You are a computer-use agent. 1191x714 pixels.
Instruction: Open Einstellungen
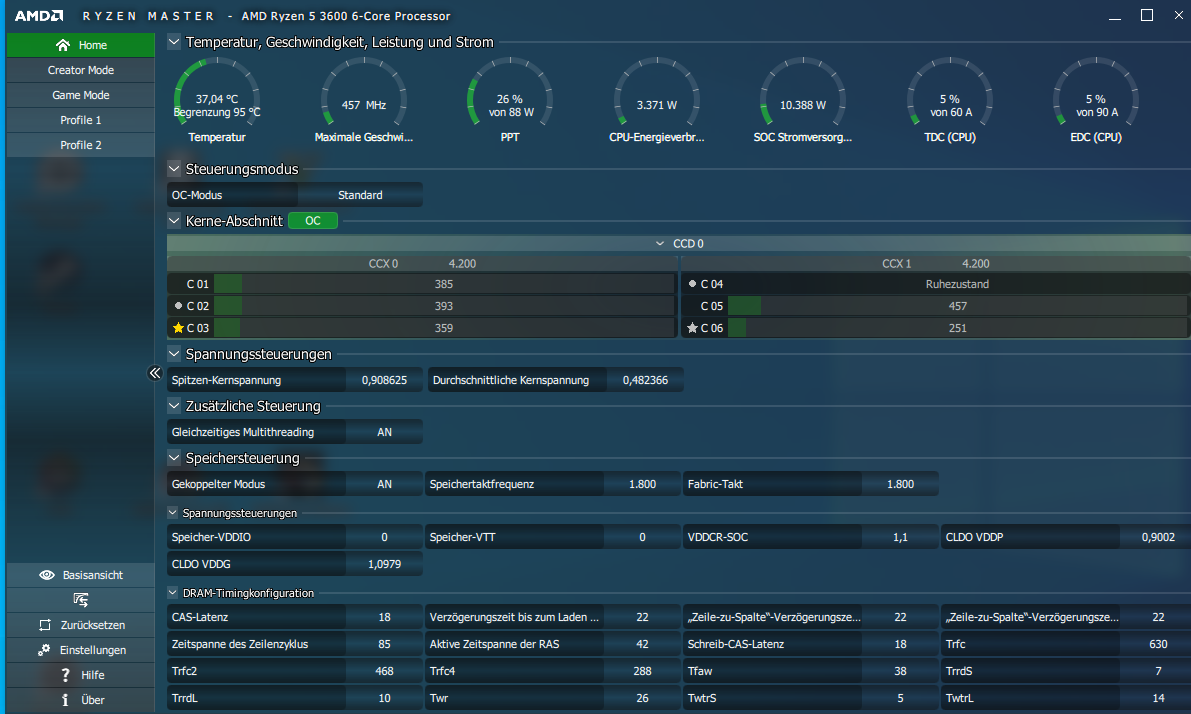pyautogui.click(x=81, y=650)
